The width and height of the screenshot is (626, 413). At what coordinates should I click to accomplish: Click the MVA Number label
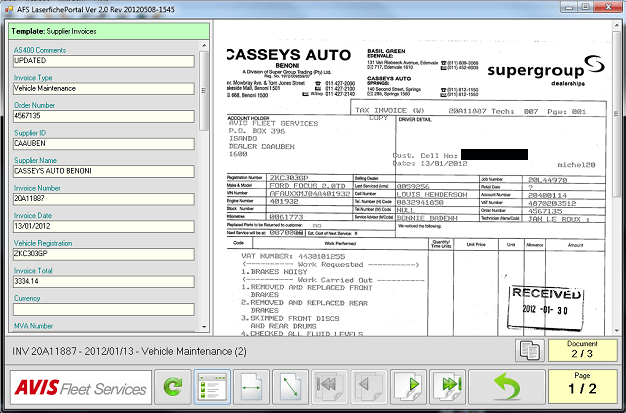point(33,326)
